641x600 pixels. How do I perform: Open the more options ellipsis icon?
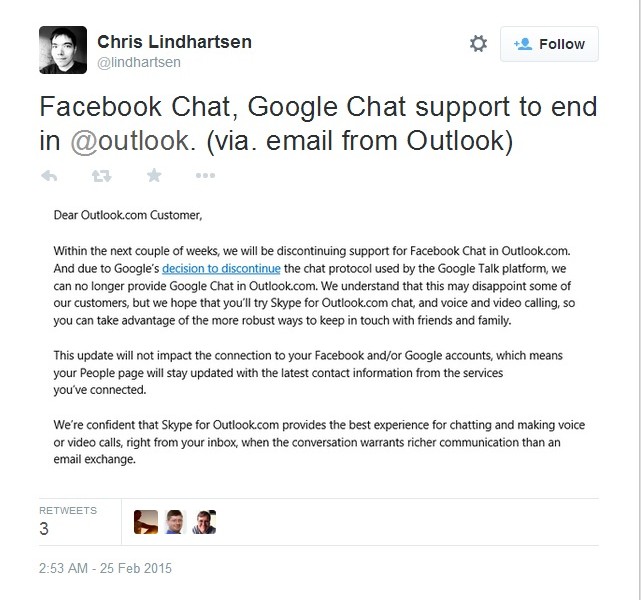(x=205, y=175)
